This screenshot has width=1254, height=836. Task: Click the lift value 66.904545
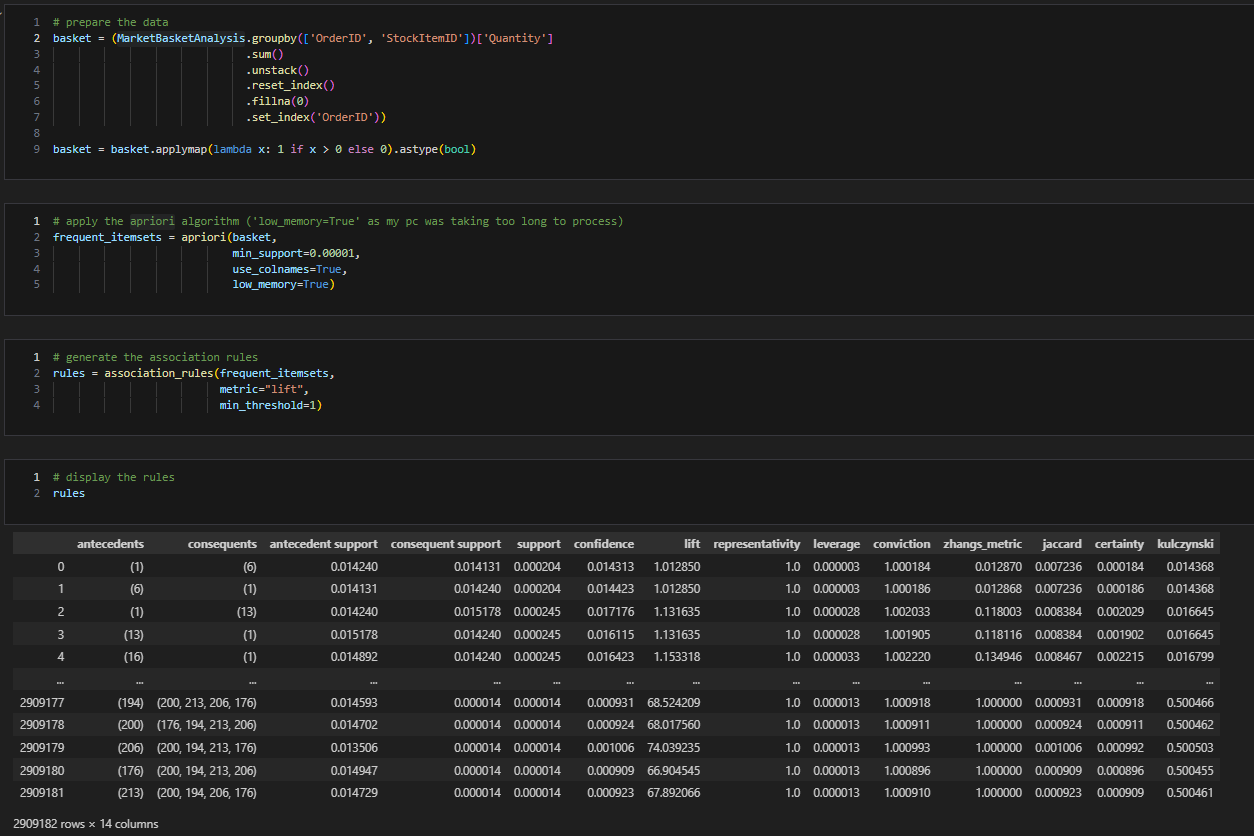(674, 770)
